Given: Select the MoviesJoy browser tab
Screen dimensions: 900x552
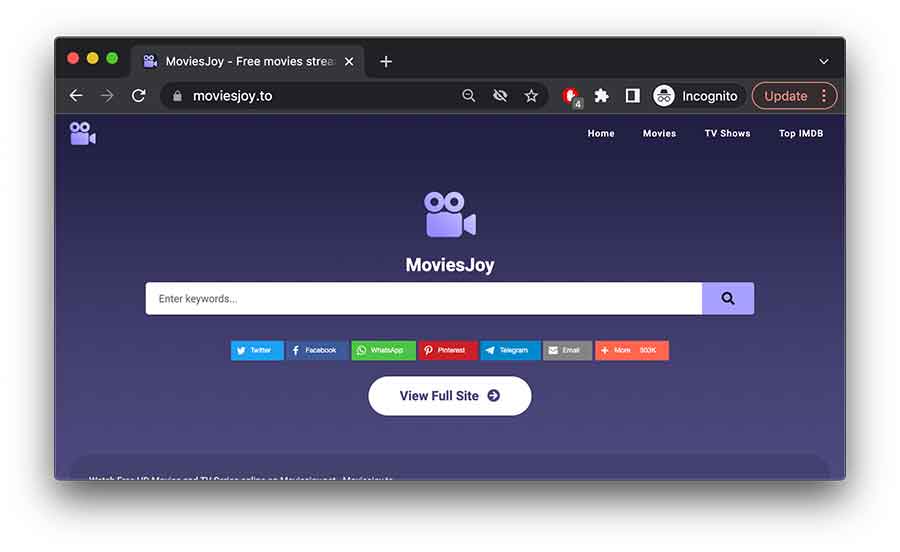Looking at the screenshot, I should coord(247,61).
